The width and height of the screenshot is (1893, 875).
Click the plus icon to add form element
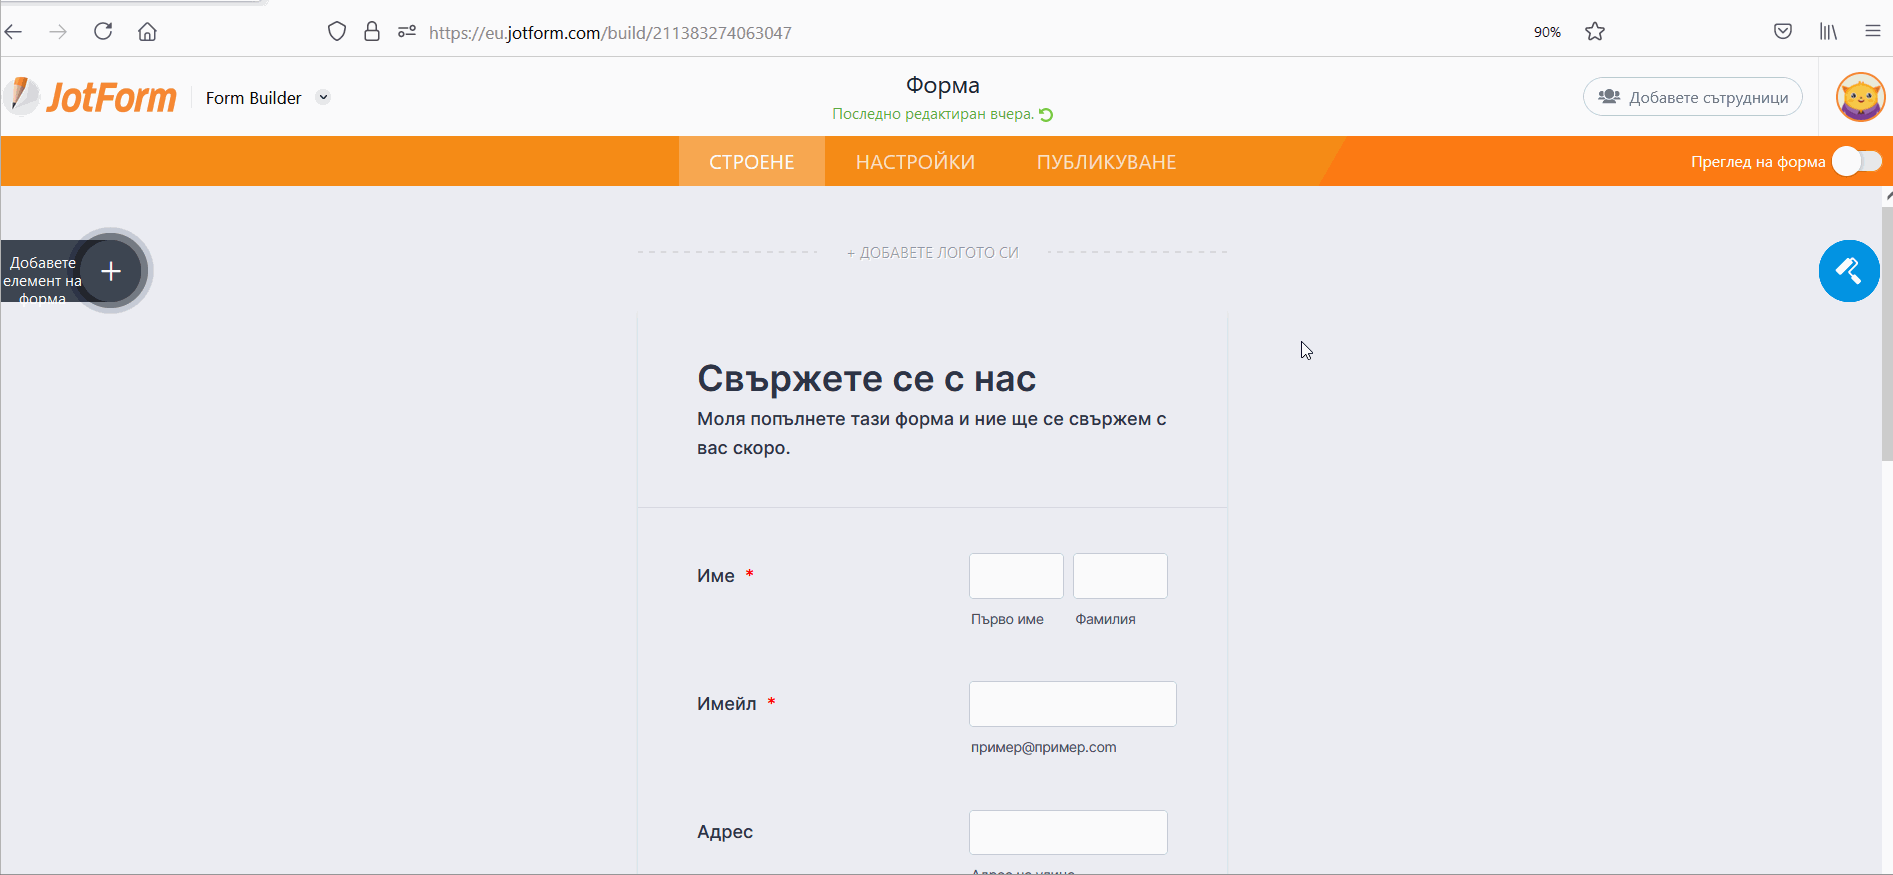[111, 271]
